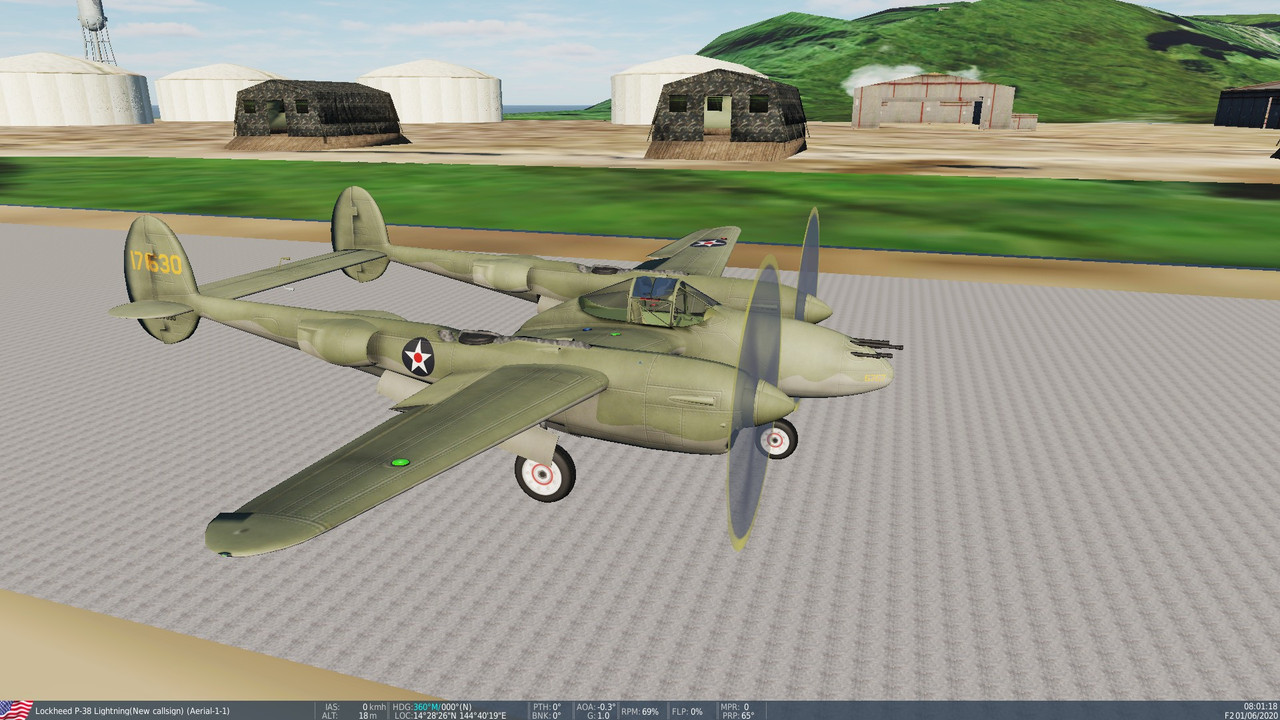Click the P-38 cockpit canopy
Image resolution: width=1280 pixels, height=720 pixels.
coord(650,300)
